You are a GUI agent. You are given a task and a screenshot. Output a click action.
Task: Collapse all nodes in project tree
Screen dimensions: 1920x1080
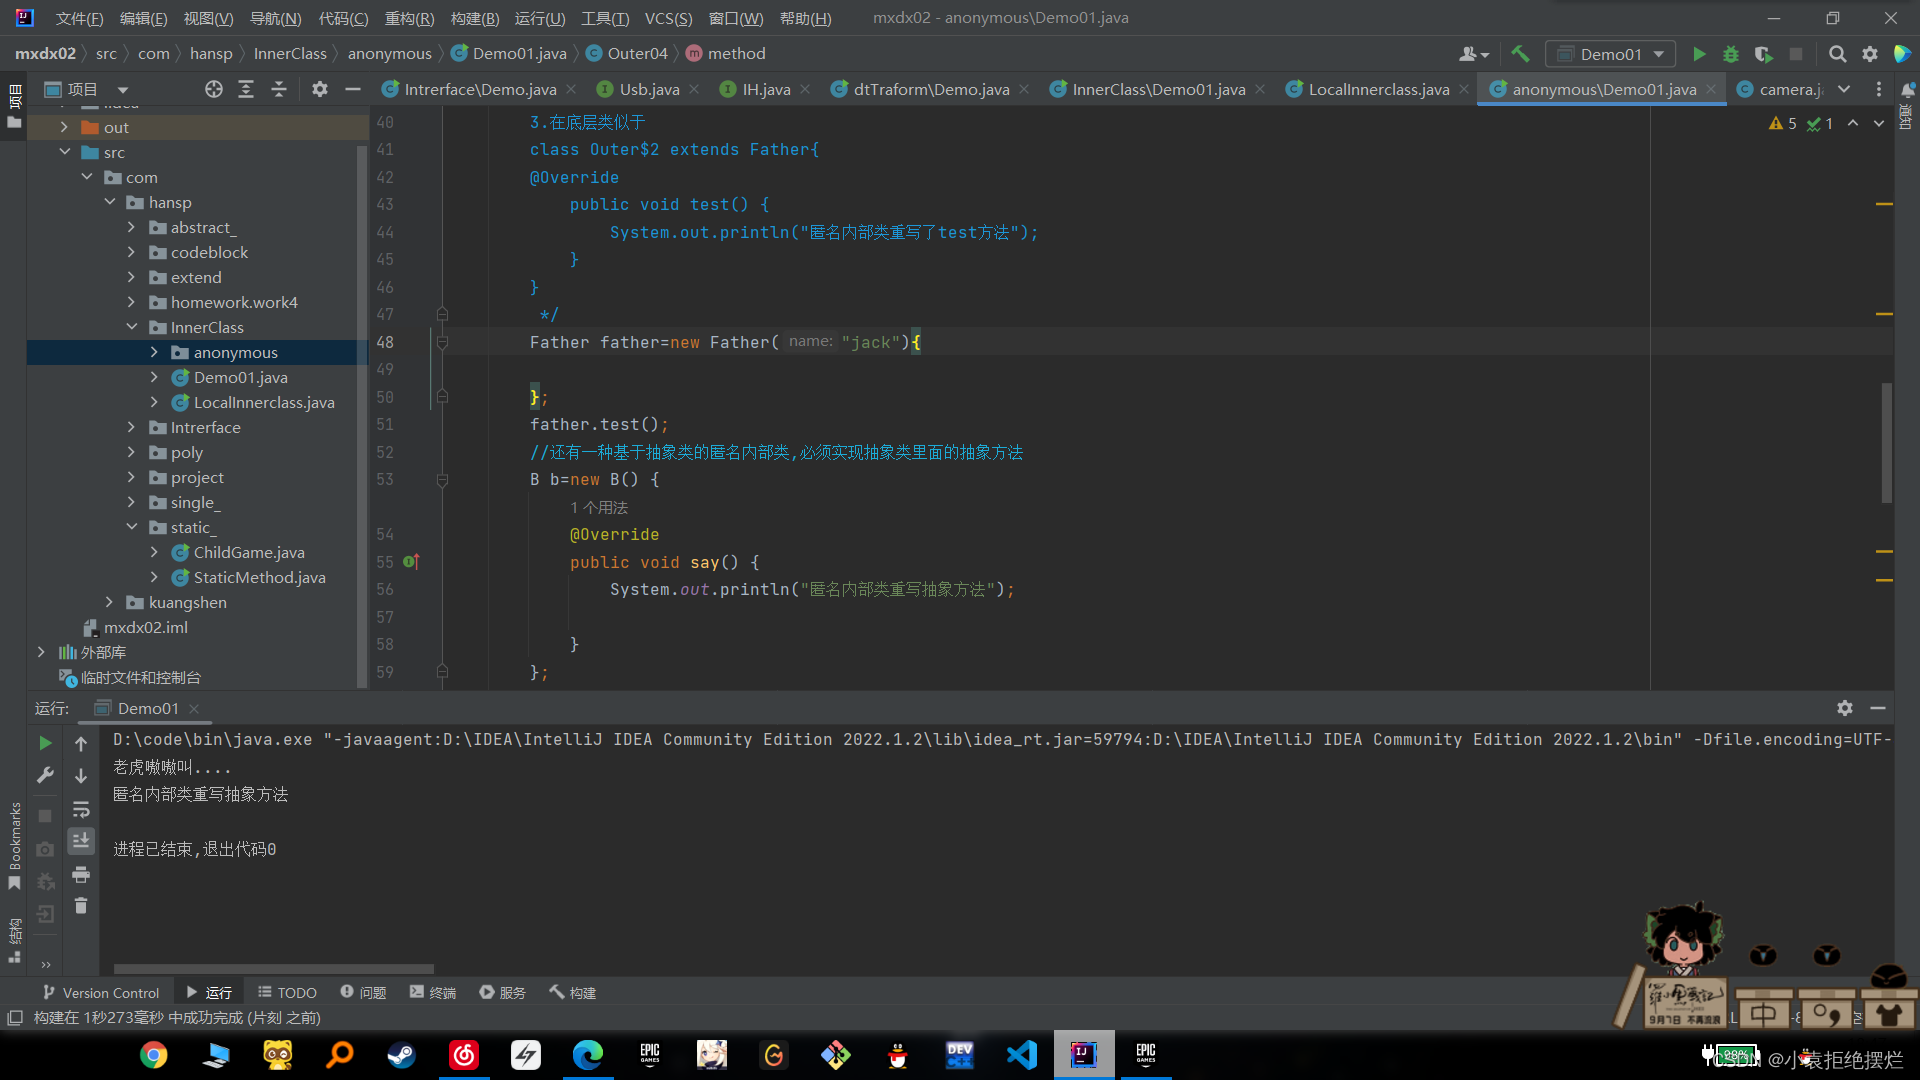(279, 90)
